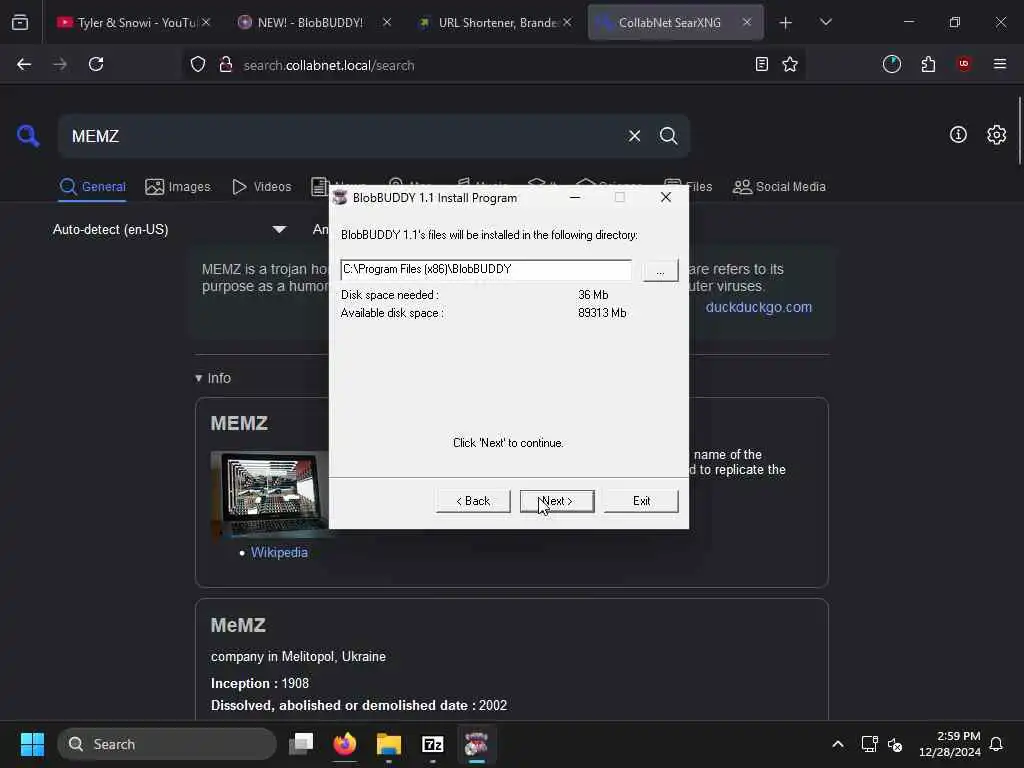
Task: Click the address bar URL
Action: [x=328, y=65]
